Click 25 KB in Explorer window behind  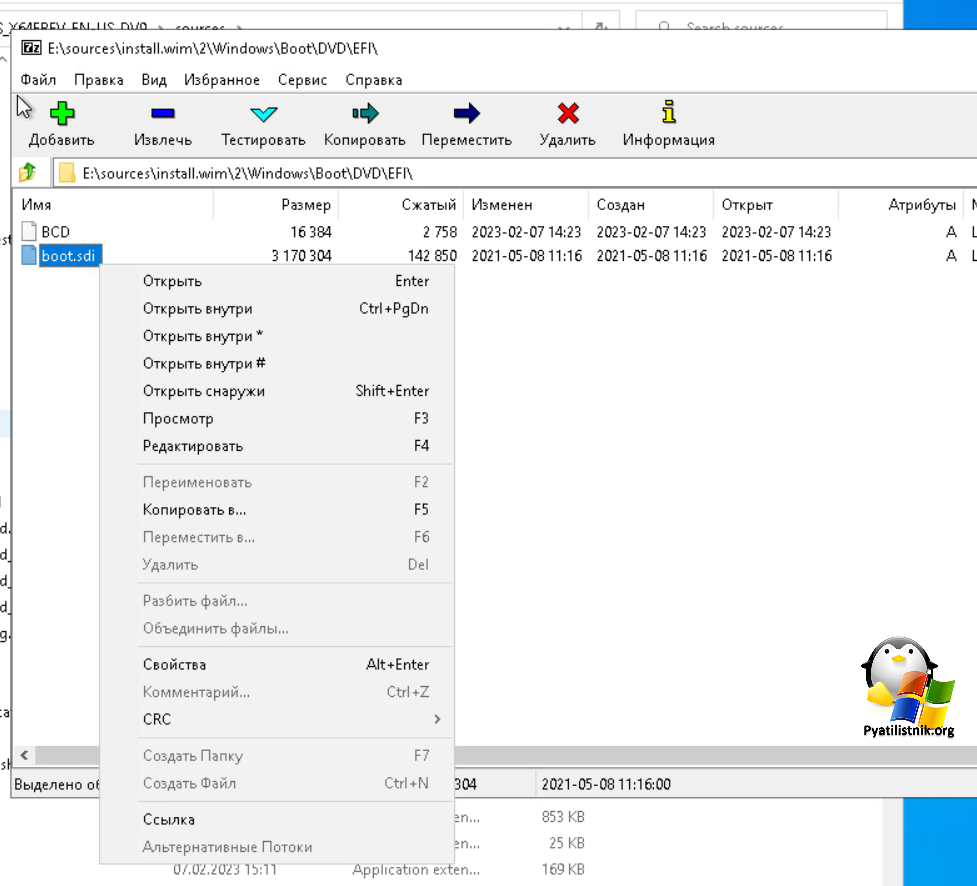(x=567, y=842)
